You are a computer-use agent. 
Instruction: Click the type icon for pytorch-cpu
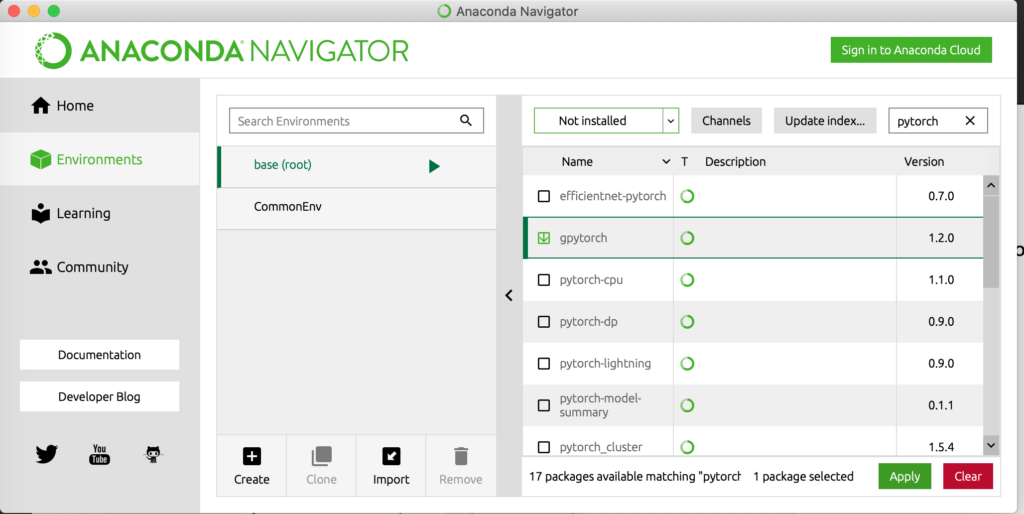[687, 280]
